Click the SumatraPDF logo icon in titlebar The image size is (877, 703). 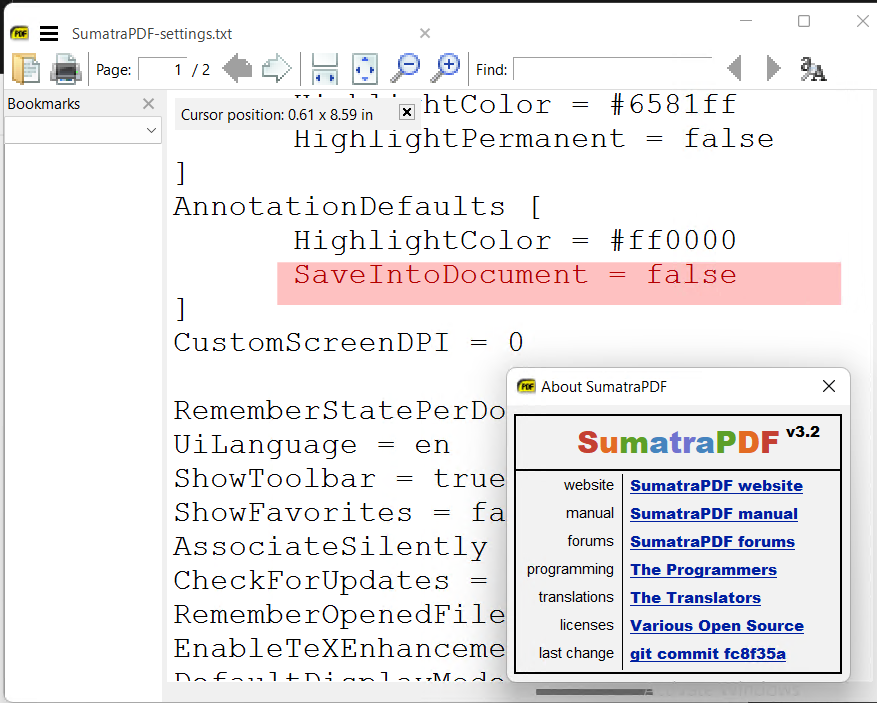[18, 32]
